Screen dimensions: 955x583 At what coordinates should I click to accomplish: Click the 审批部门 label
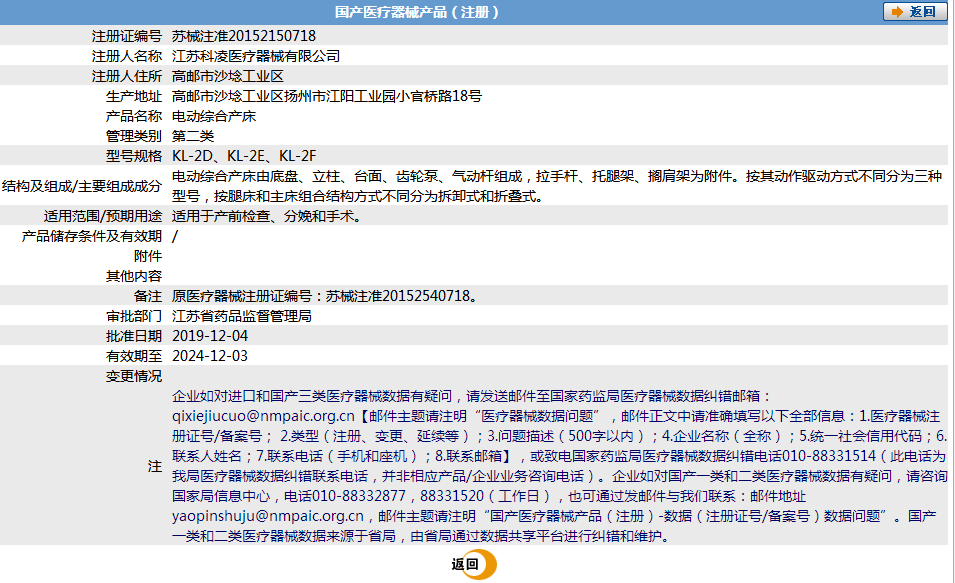click(x=134, y=316)
